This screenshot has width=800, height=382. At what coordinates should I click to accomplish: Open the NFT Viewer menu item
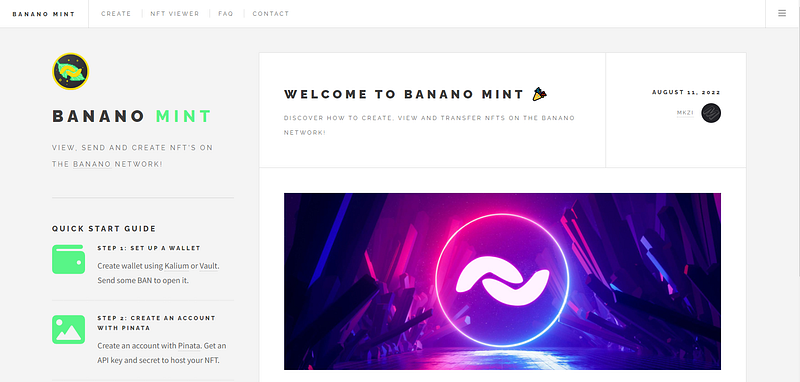(174, 14)
